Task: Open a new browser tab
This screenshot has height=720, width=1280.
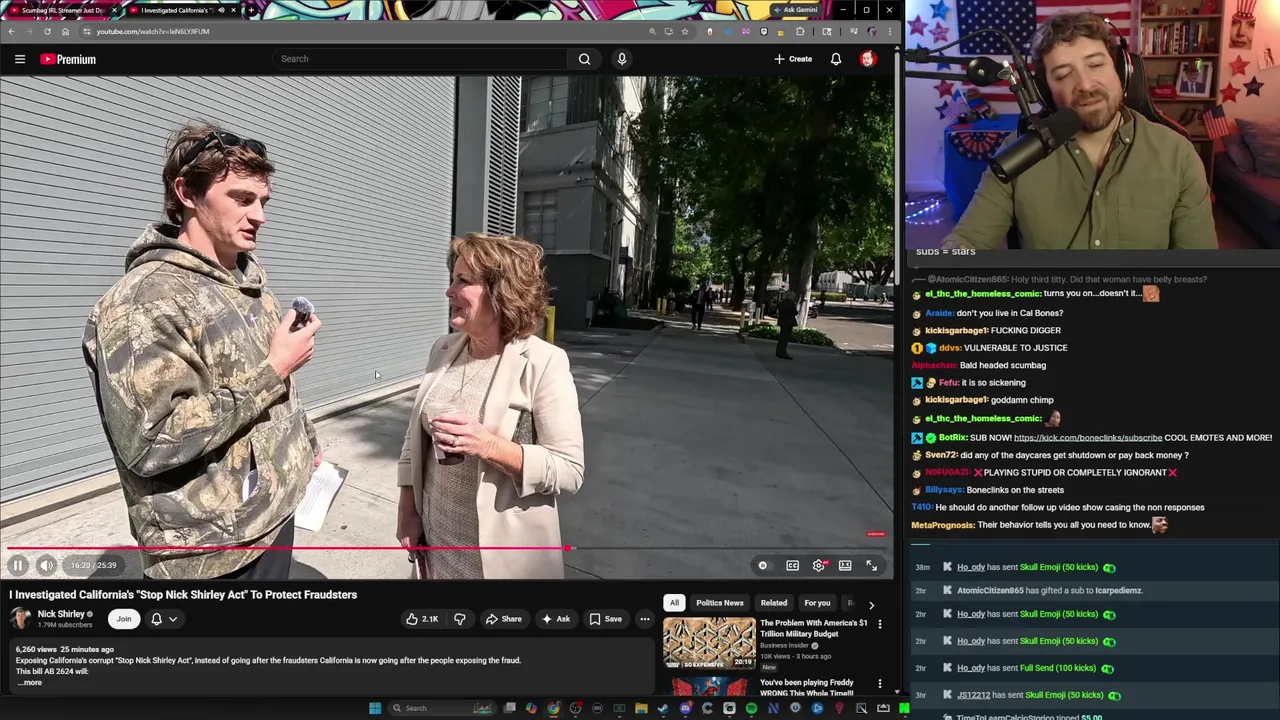Action: pos(250,10)
